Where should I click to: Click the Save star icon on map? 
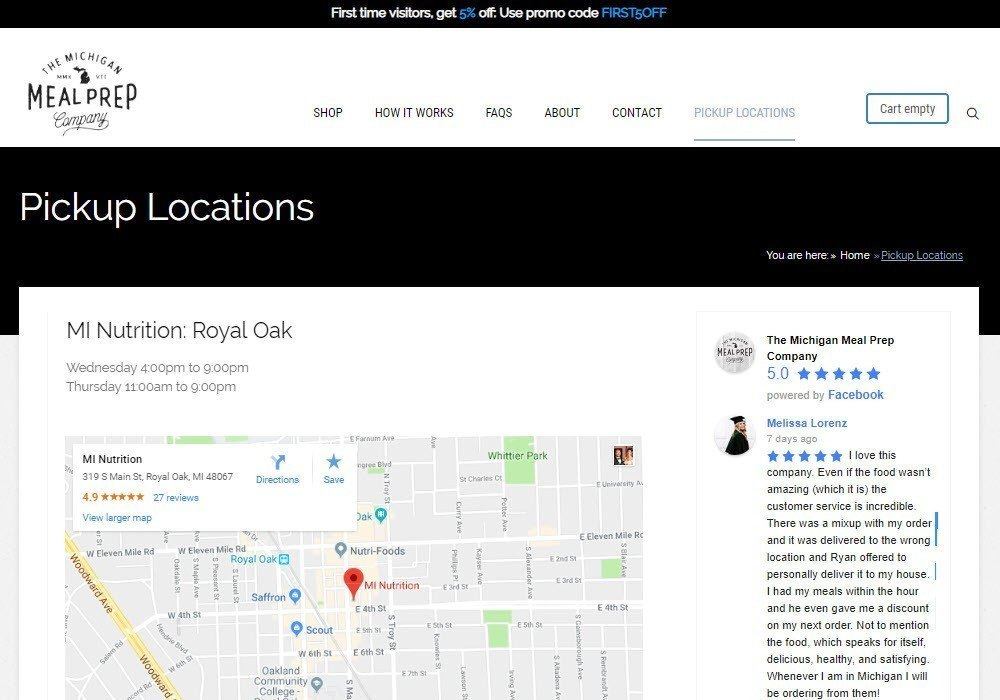click(x=334, y=461)
